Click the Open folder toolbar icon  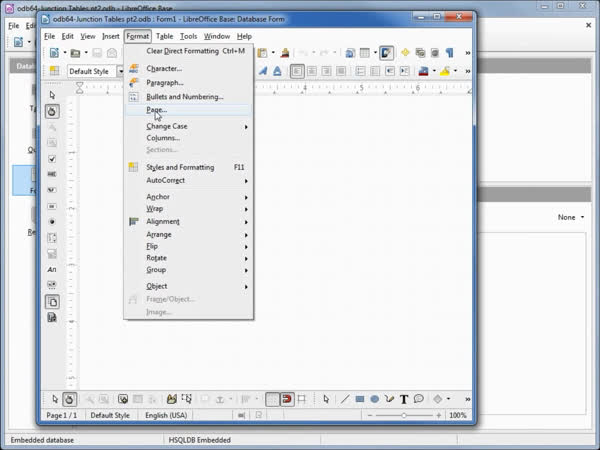tap(75, 53)
